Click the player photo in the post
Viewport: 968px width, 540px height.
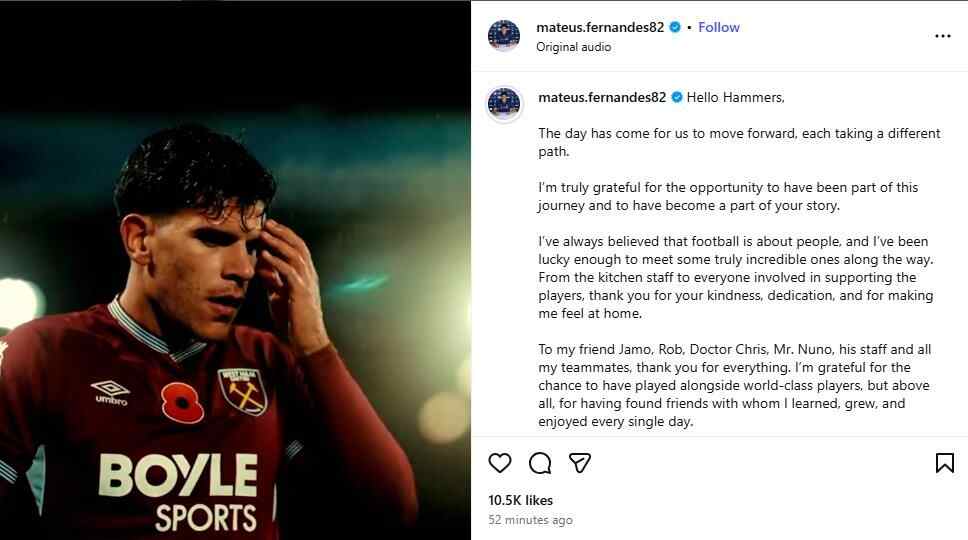click(x=235, y=270)
